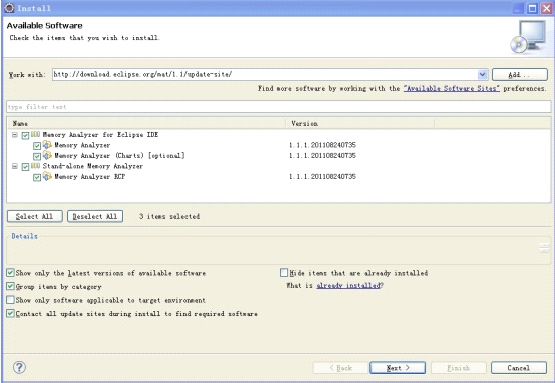Click the Next > button
The width and height of the screenshot is (555, 383).
397,368
